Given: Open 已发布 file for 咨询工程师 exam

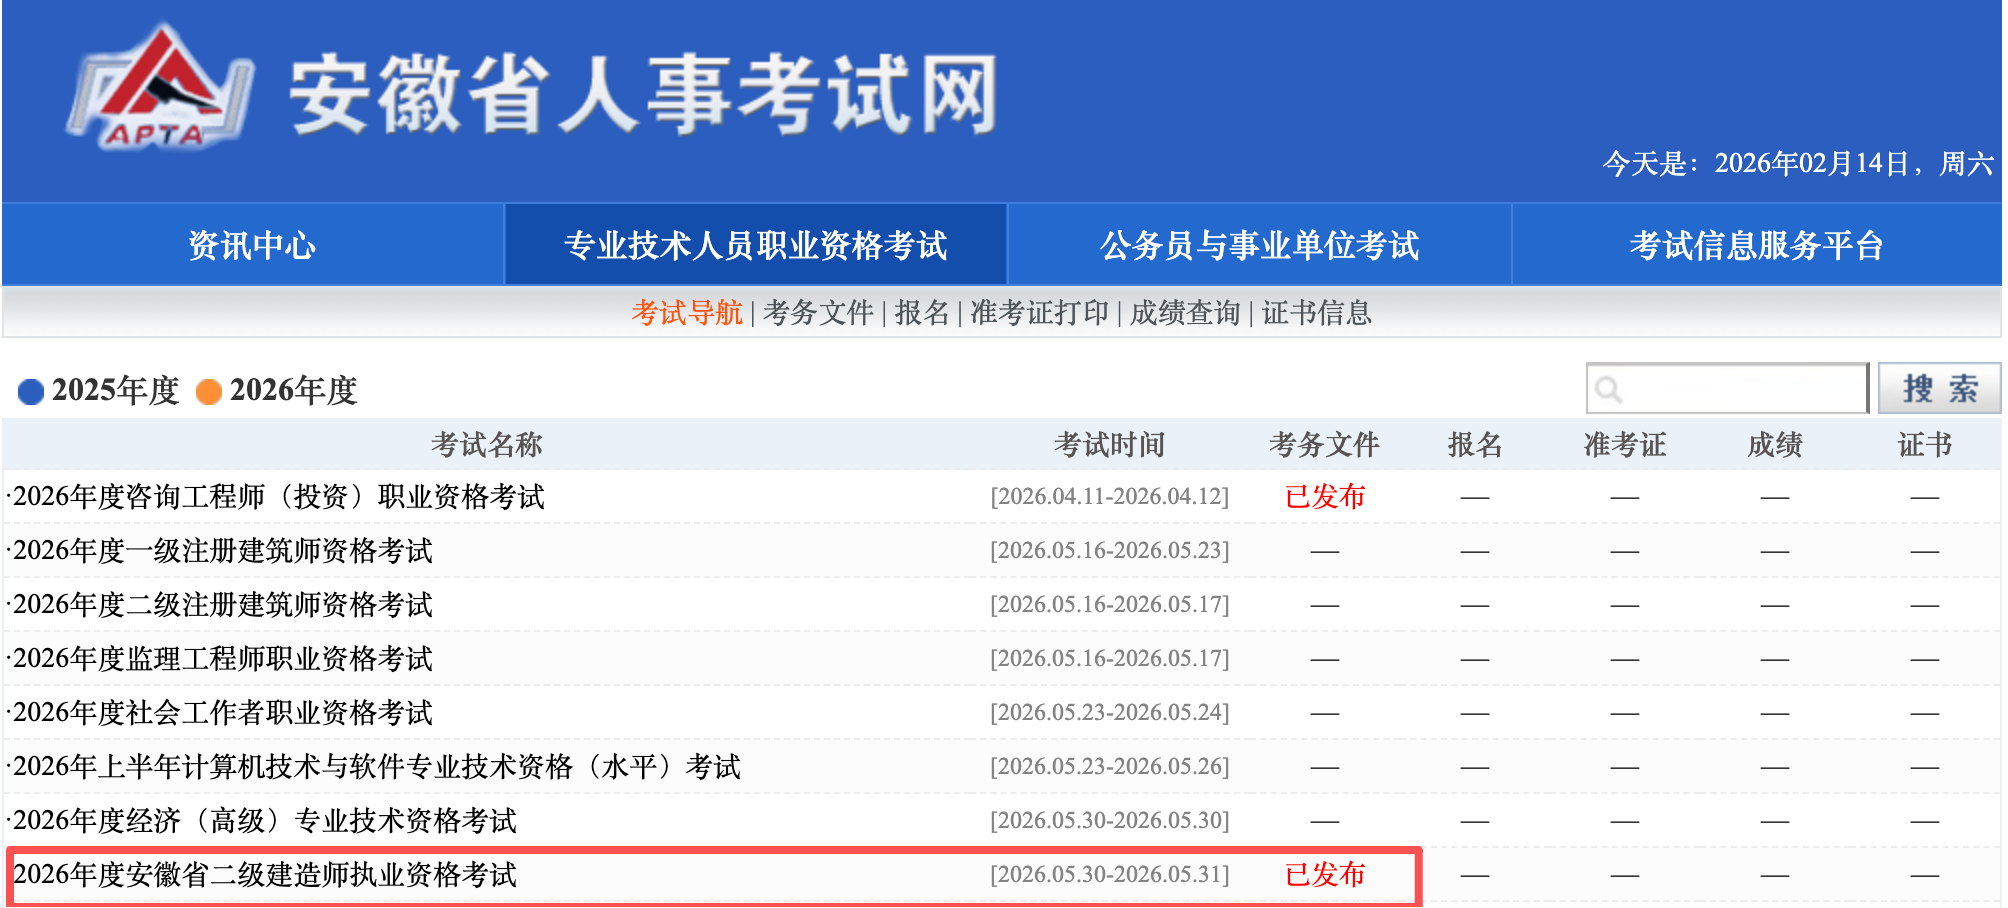Looking at the screenshot, I should pyautogui.click(x=1324, y=497).
